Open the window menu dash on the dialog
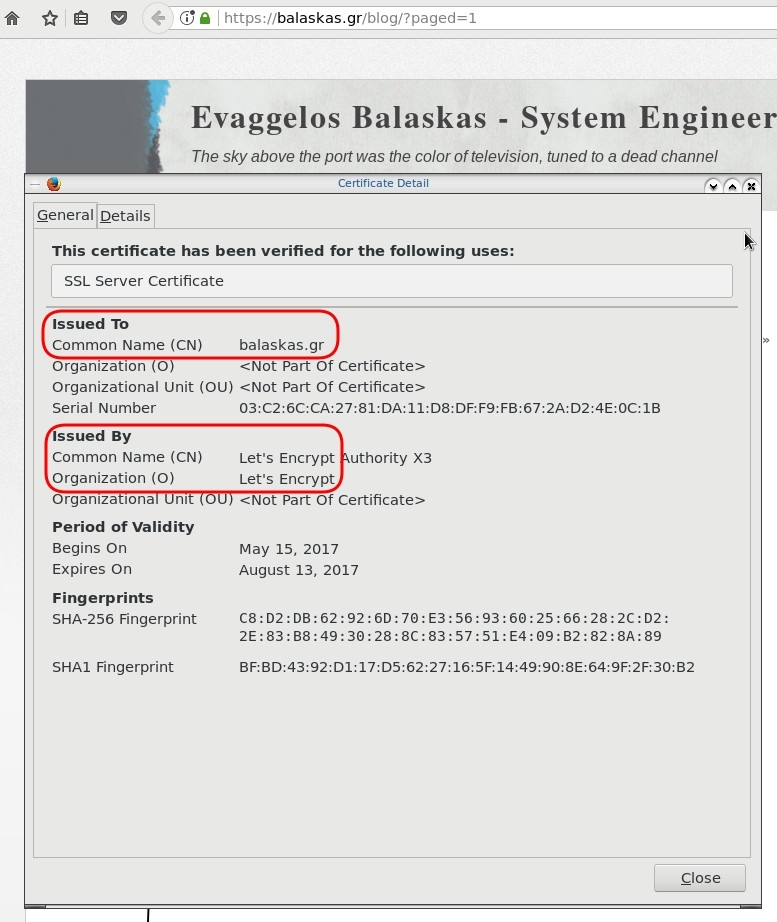Image resolution: width=777 pixels, height=922 pixels. [x=36, y=184]
